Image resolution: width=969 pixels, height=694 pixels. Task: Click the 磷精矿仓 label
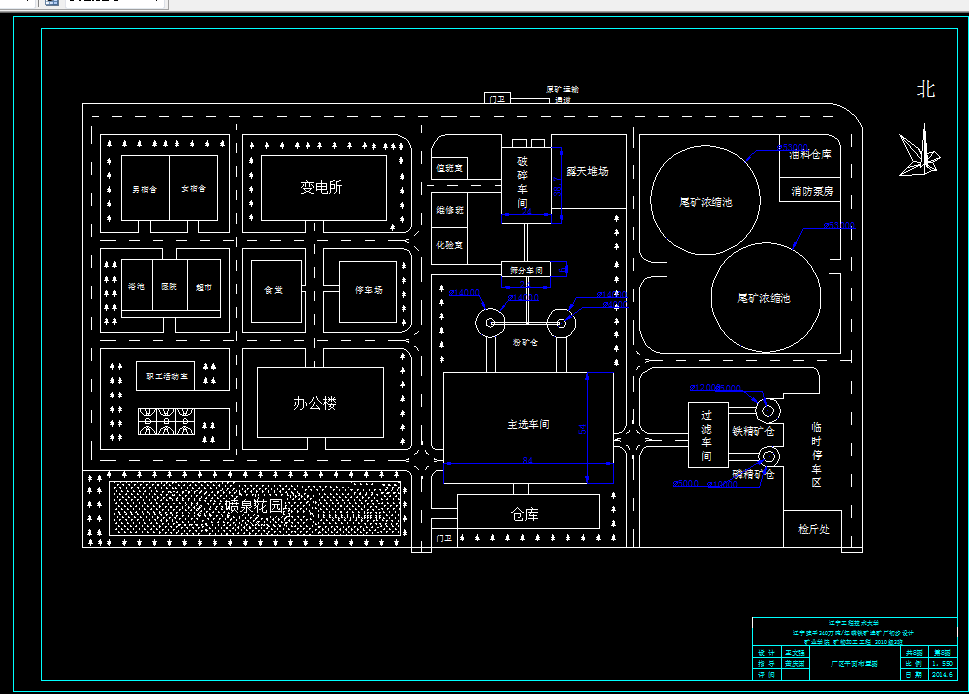click(753, 474)
